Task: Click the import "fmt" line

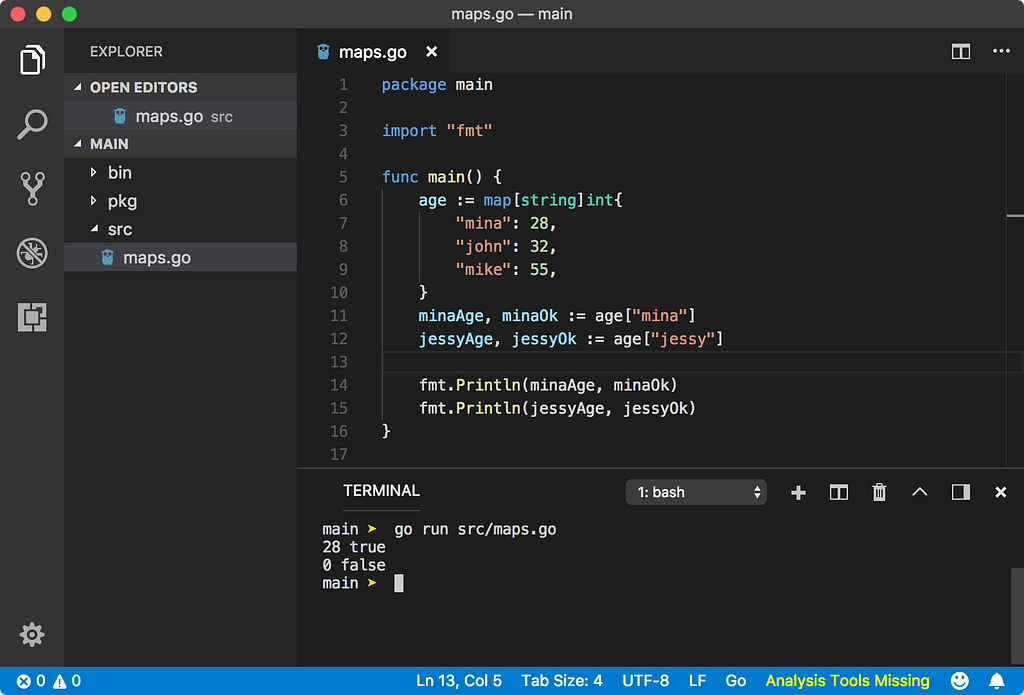Action: pos(437,131)
